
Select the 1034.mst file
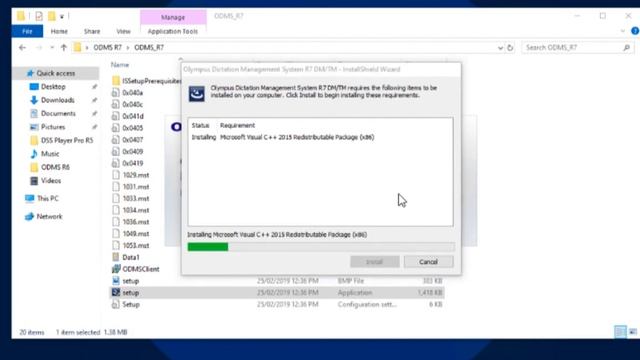coord(136,210)
